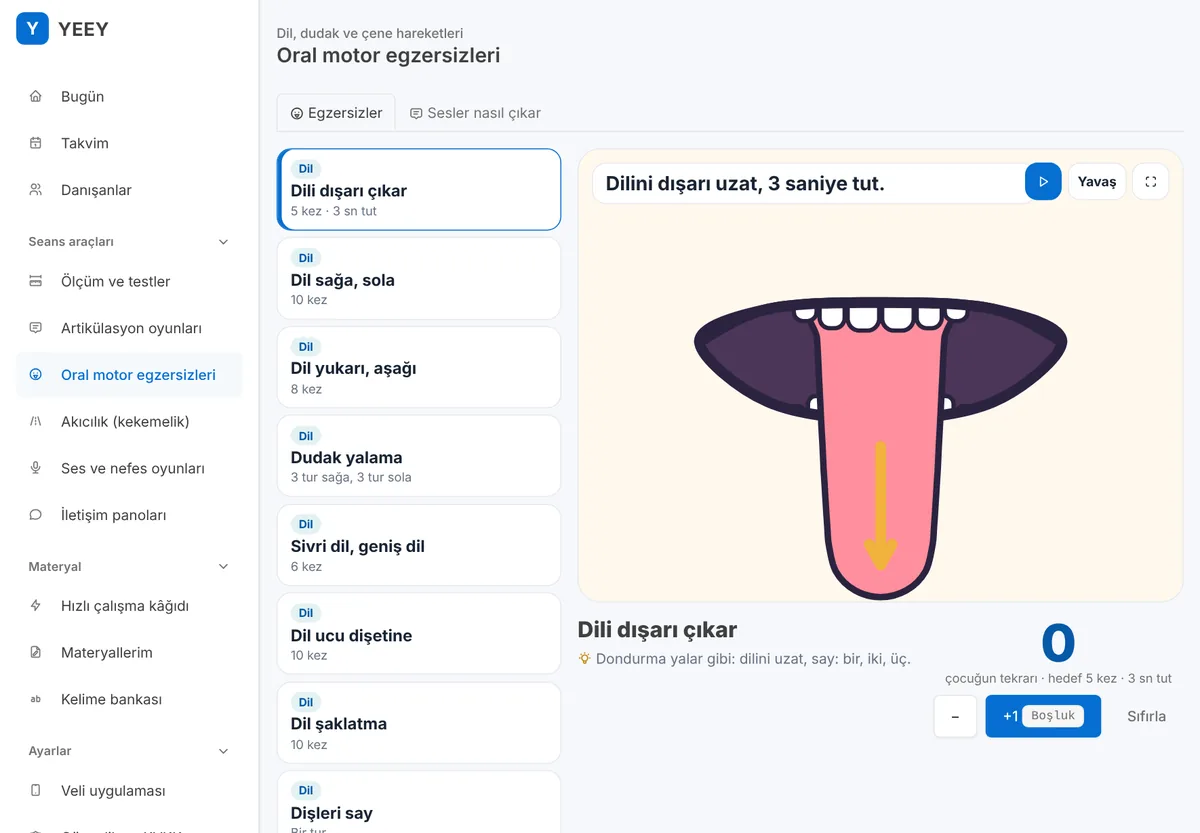
Task: Click the Veli uygulaması phone icon
Action: pyautogui.click(x=36, y=791)
